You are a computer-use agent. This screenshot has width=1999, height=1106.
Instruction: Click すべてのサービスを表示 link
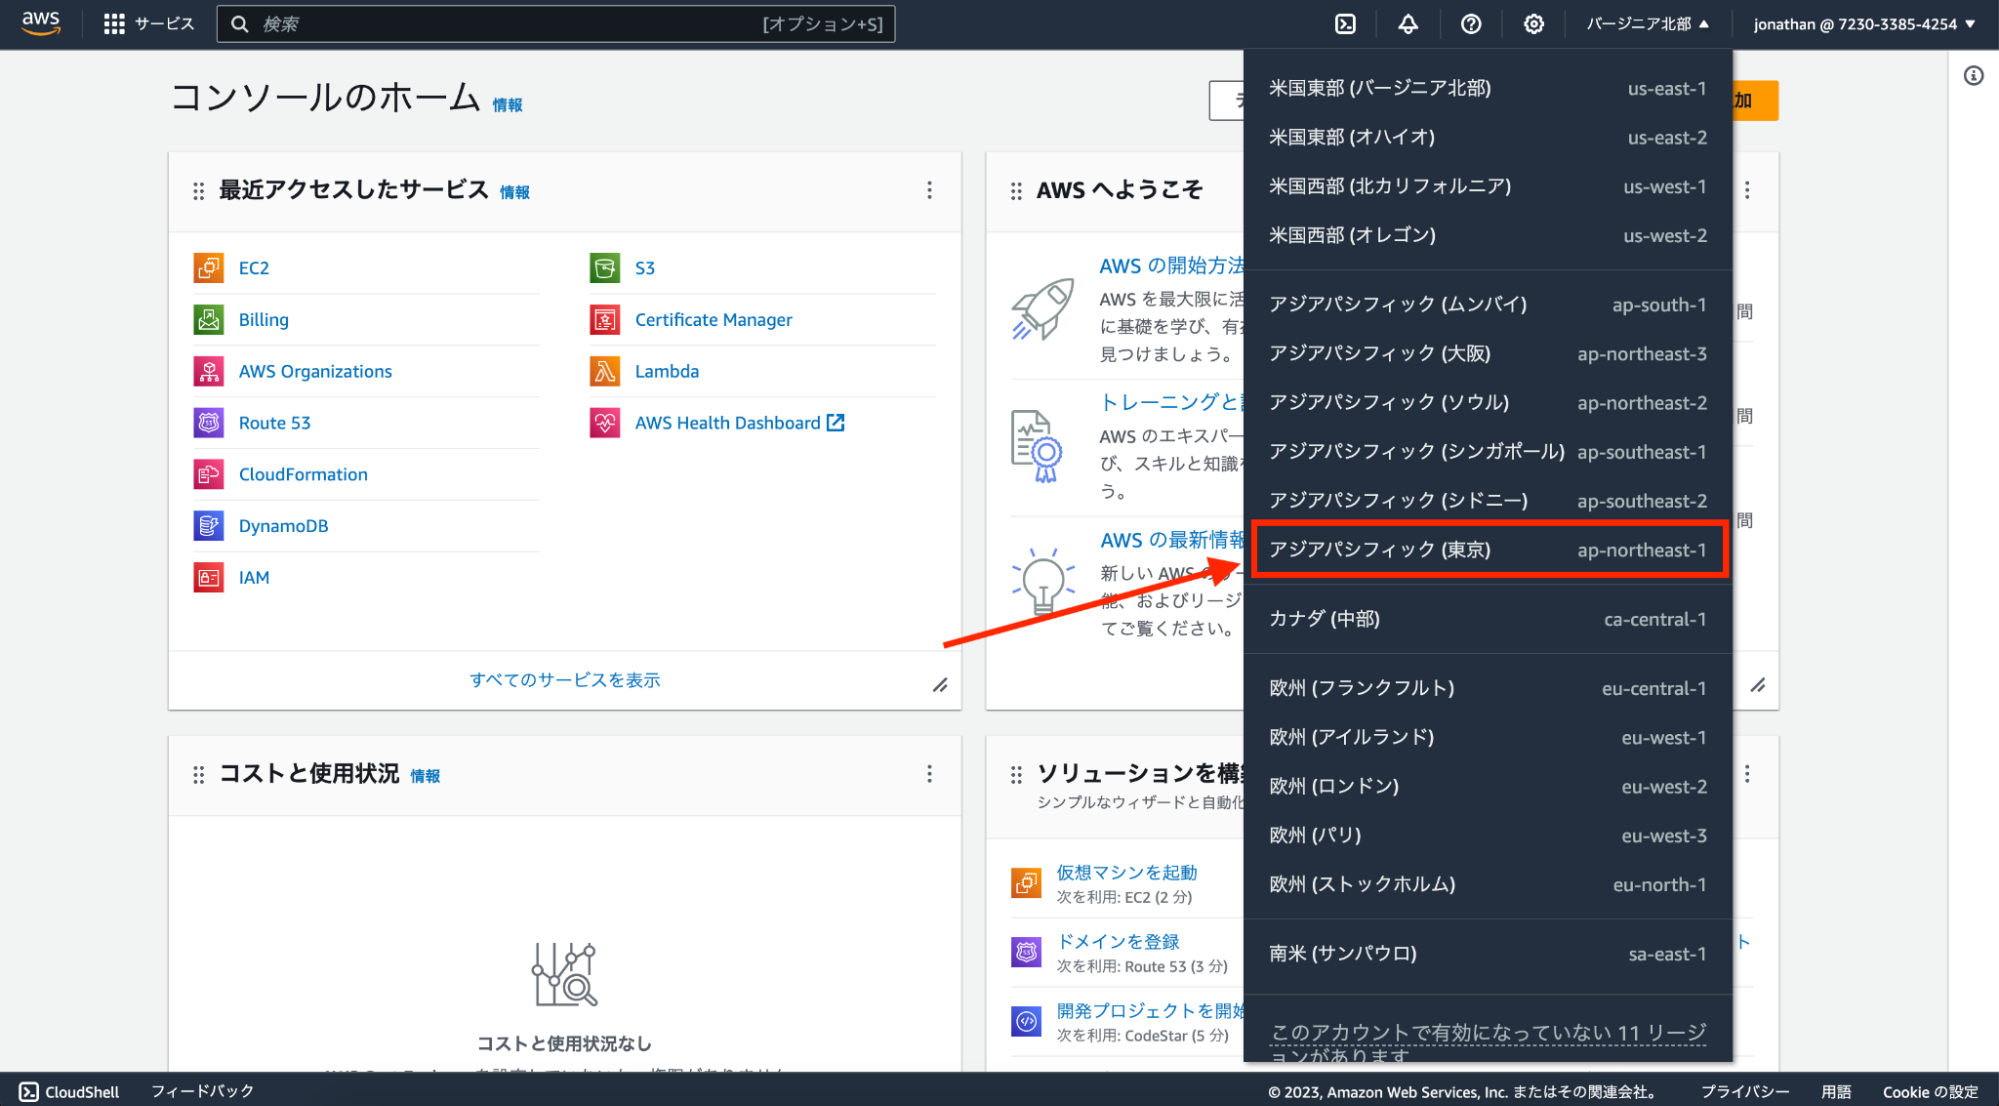tap(565, 680)
